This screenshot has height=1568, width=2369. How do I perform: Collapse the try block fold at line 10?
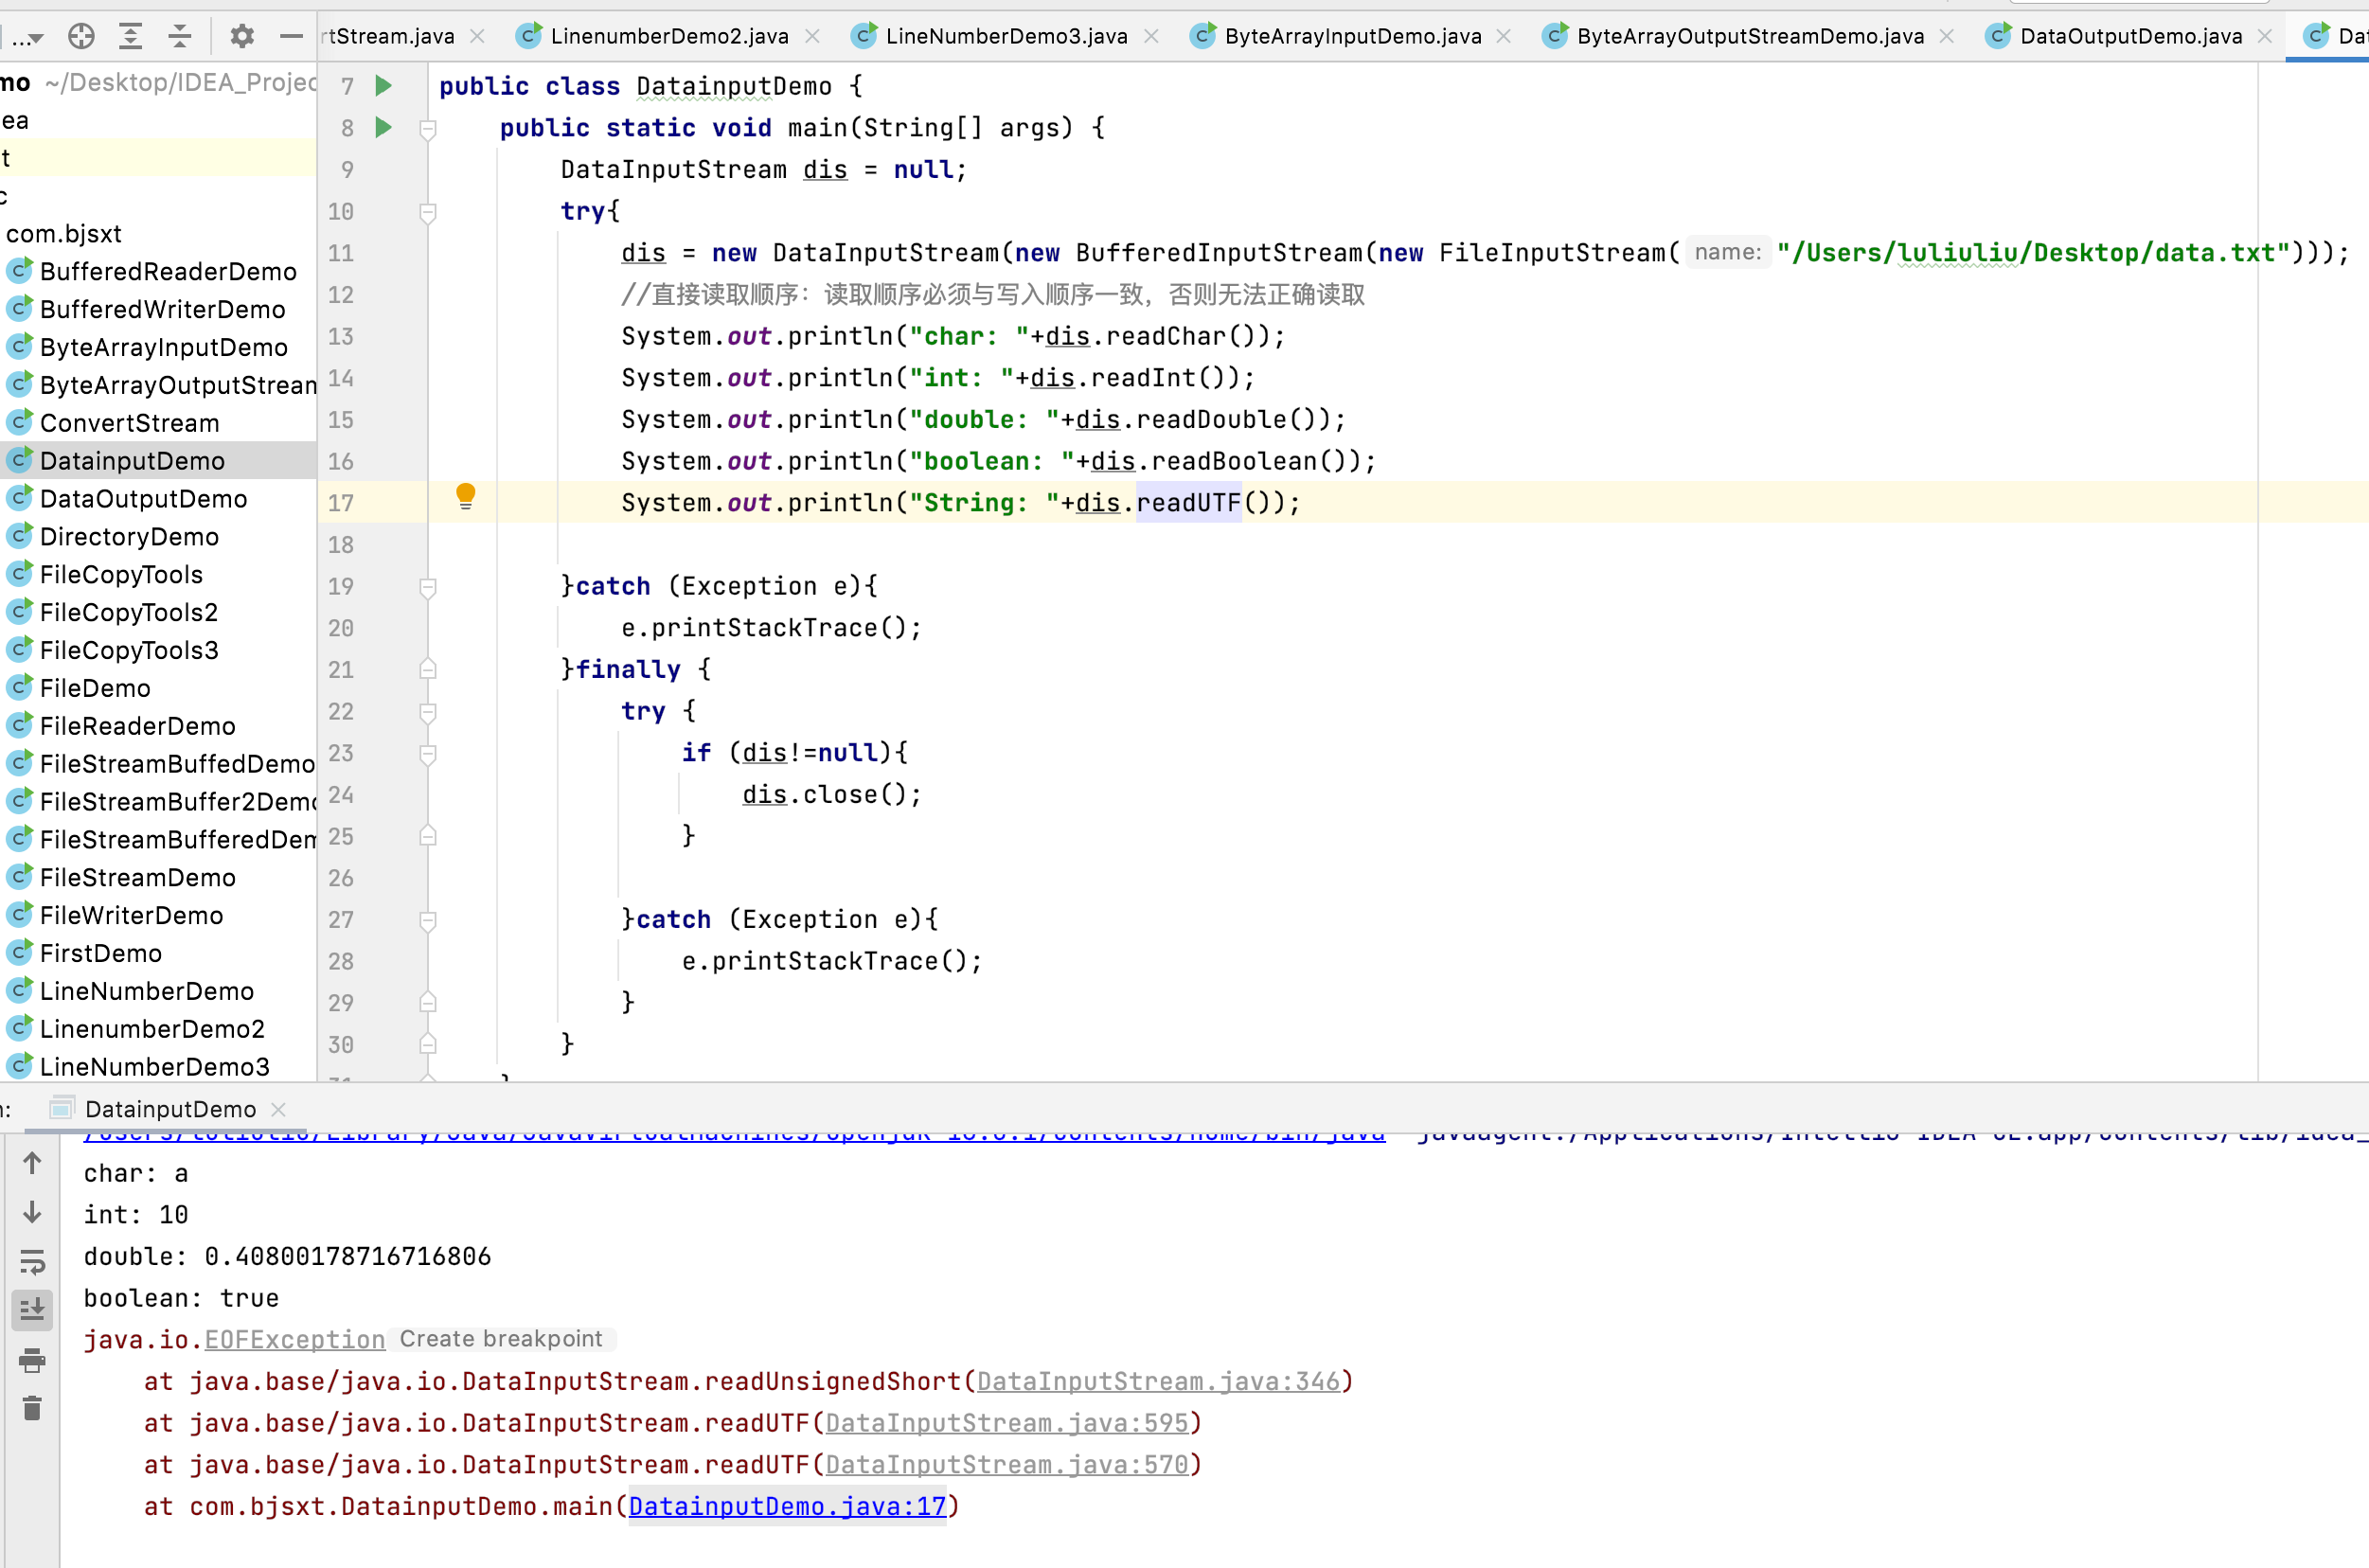tap(428, 212)
